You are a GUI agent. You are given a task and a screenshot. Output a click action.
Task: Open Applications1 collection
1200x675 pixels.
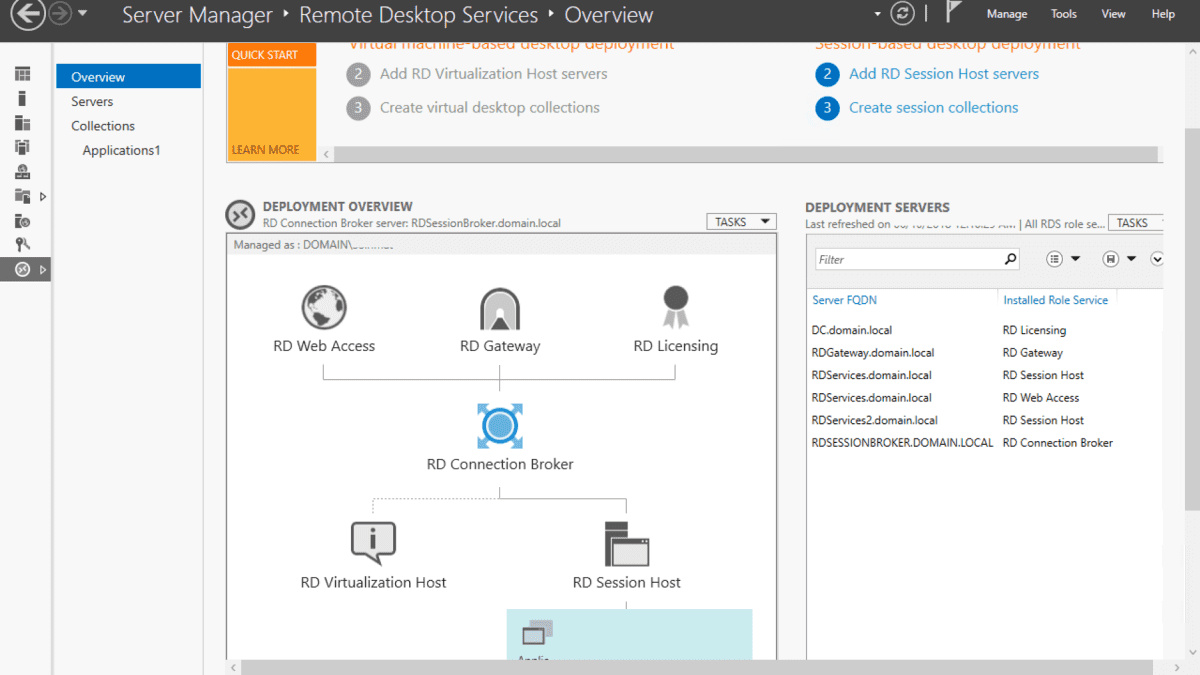point(121,151)
